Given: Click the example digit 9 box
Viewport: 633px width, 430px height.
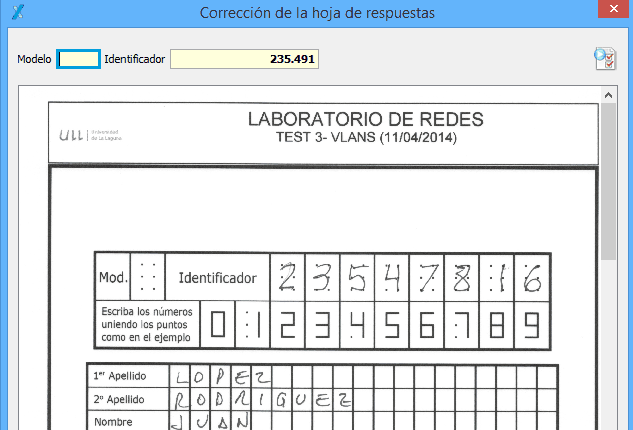Looking at the screenshot, I should [x=532, y=325].
